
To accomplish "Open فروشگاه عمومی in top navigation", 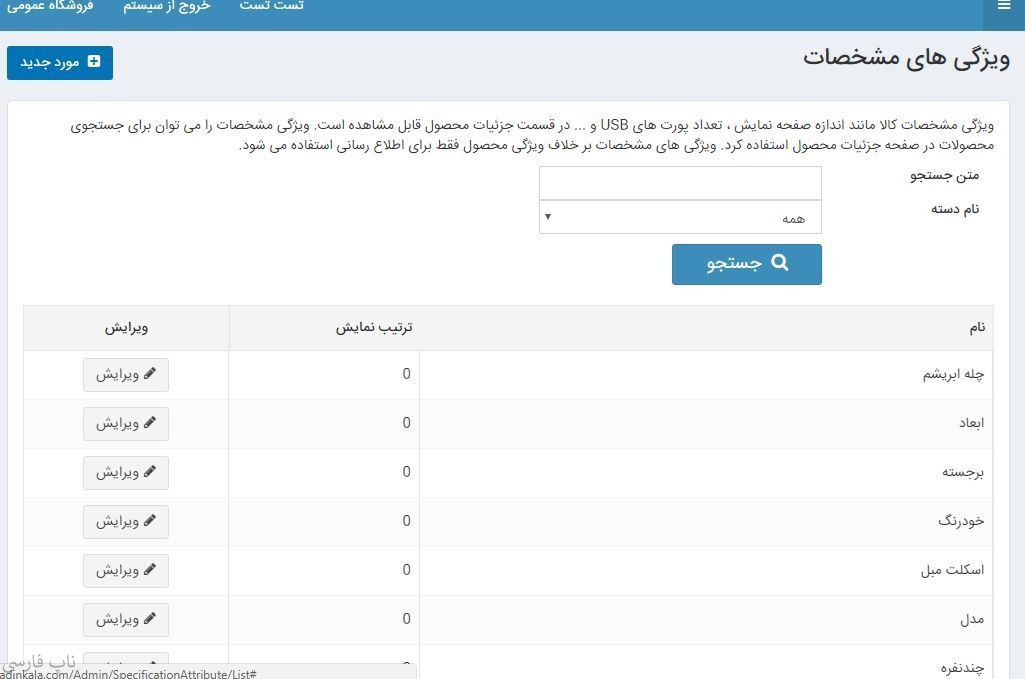I will pyautogui.click(x=50, y=6).
